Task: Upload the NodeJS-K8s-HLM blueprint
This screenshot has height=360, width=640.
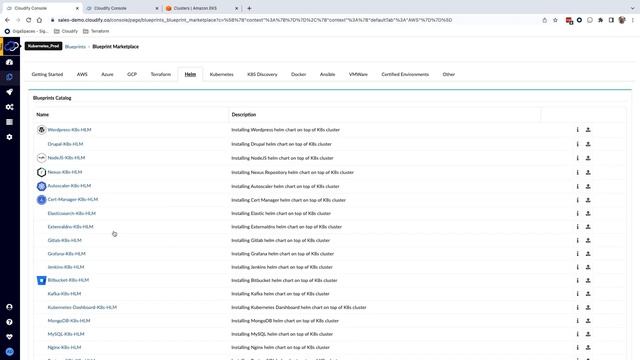Action: pyautogui.click(x=588, y=158)
